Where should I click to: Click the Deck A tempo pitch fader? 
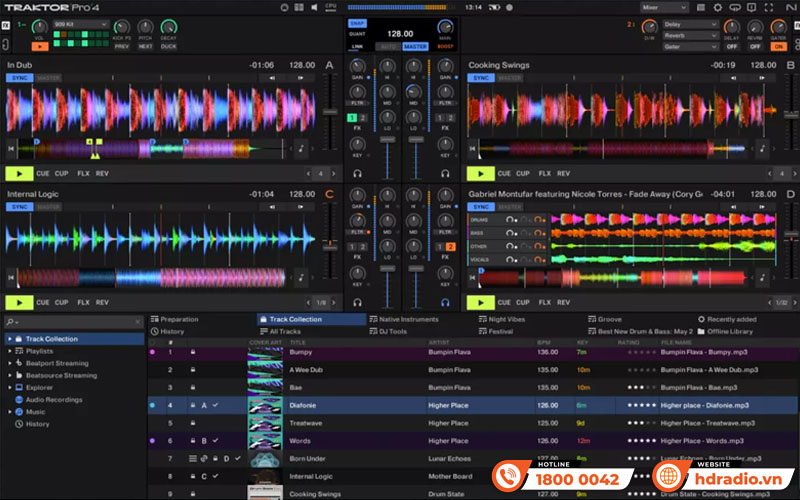point(330,112)
